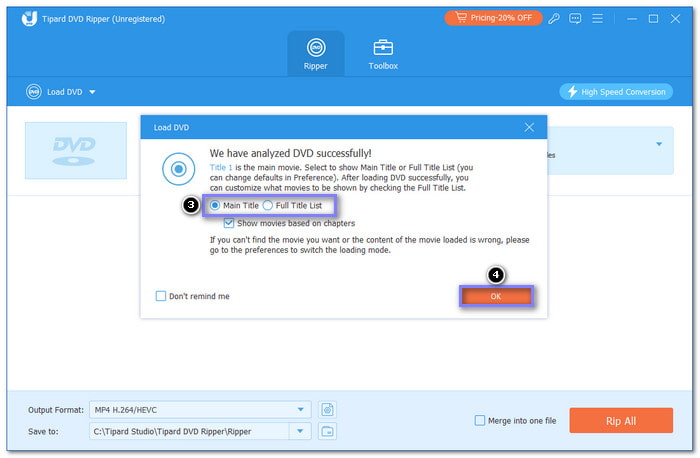Click the Tipard logo icon
Image resolution: width=700 pixels, height=458 pixels.
point(29,18)
